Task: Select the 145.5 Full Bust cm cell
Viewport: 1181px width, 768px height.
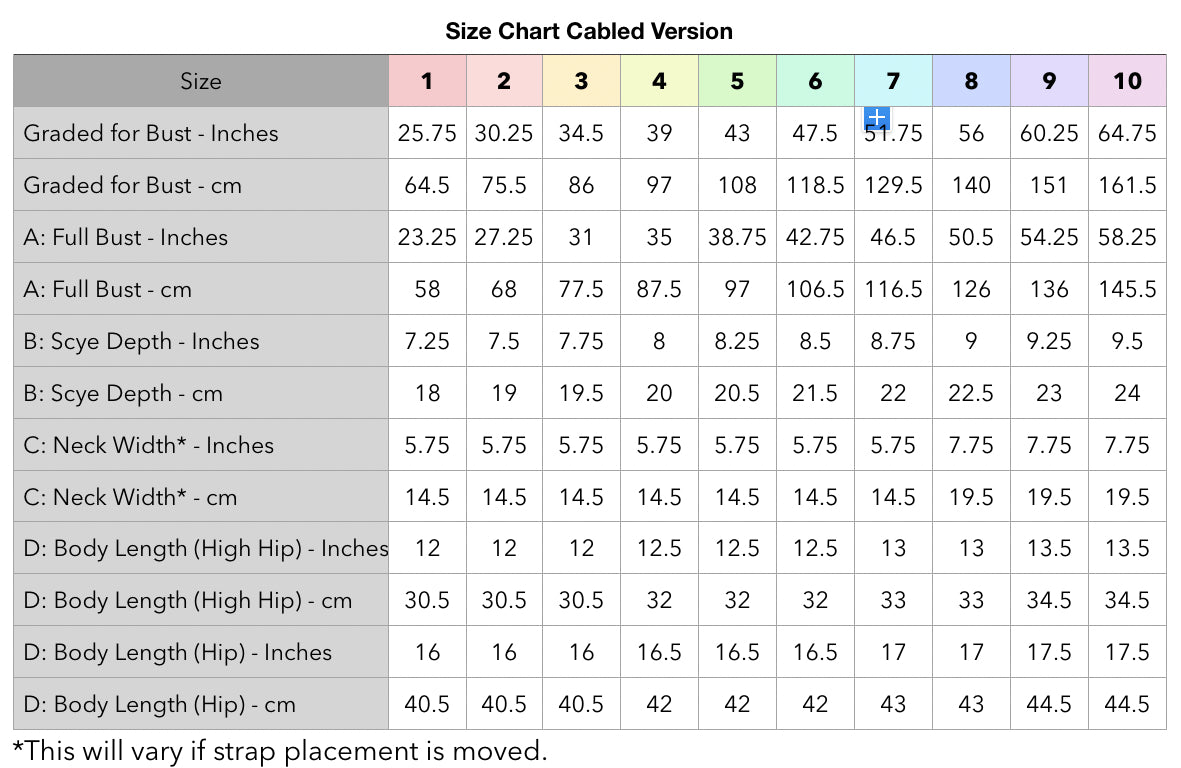Action: (x=1127, y=289)
